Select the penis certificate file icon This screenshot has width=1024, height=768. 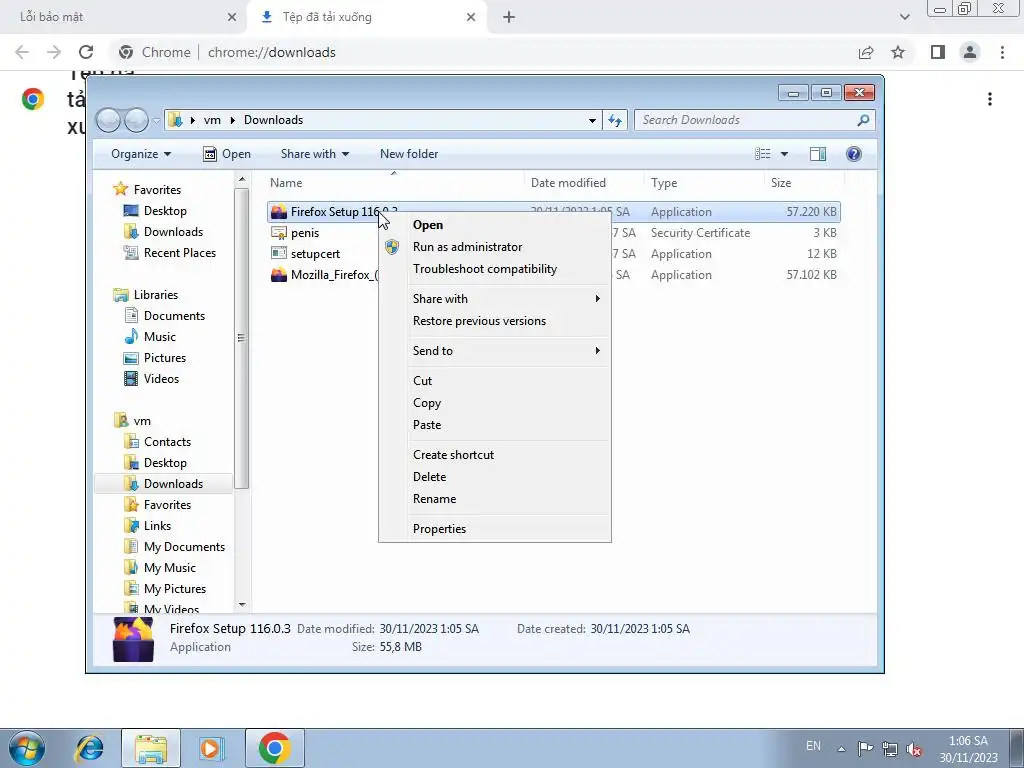point(279,233)
